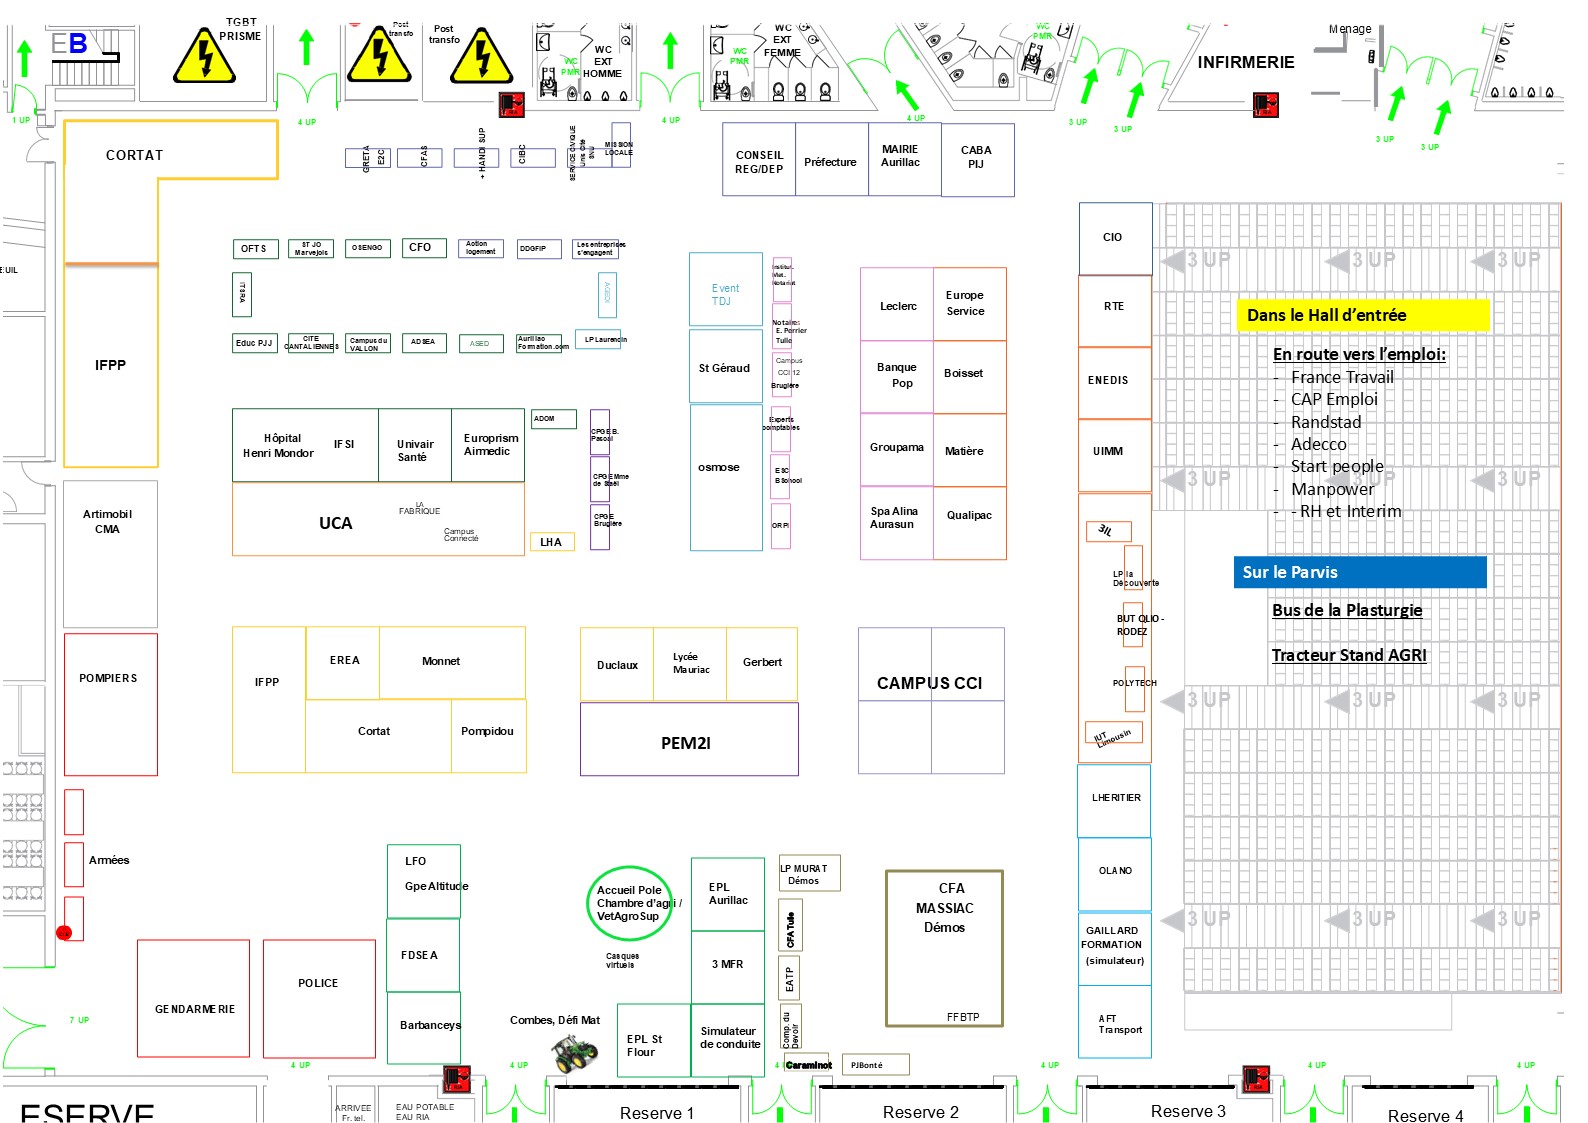Click the GAILLARD FORMATION simulateur stand
The height and width of the screenshot is (1123, 1588).
point(1114,948)
